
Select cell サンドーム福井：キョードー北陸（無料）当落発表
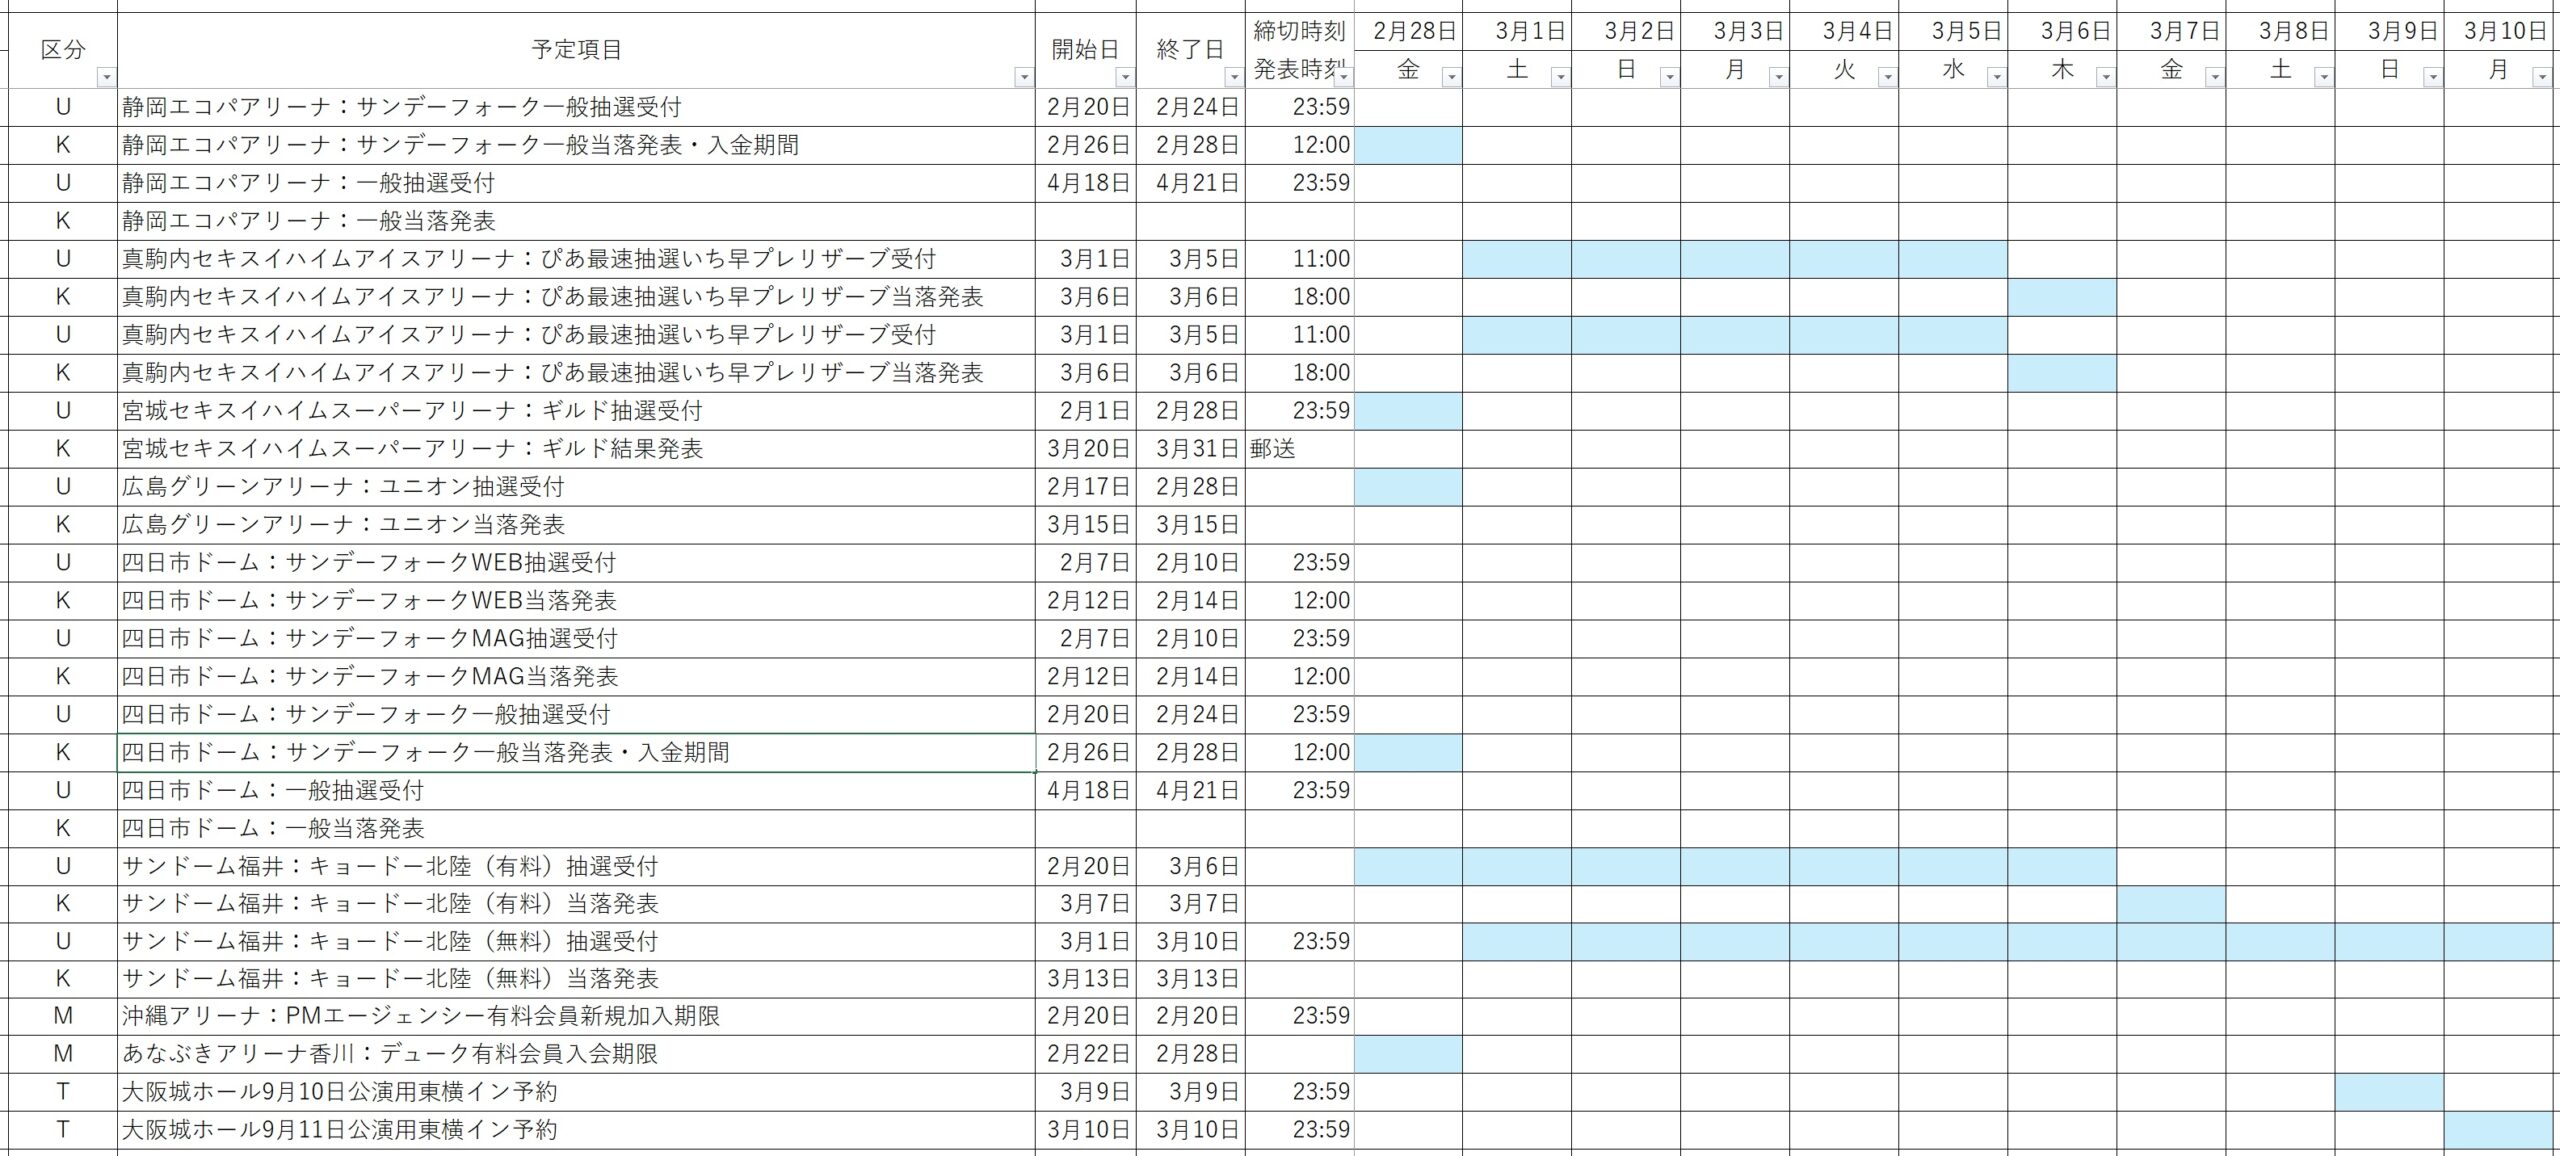[576, 979]
